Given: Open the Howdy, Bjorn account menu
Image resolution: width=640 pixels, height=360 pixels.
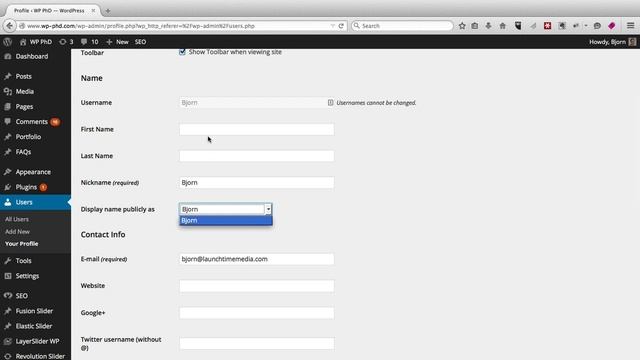Looking at the screenshot, I should [x=612, y=42].
